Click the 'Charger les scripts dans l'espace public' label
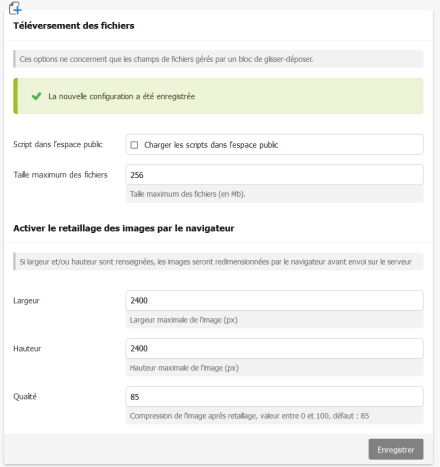The width and height of the screenshot is (440, 467). 211,145
